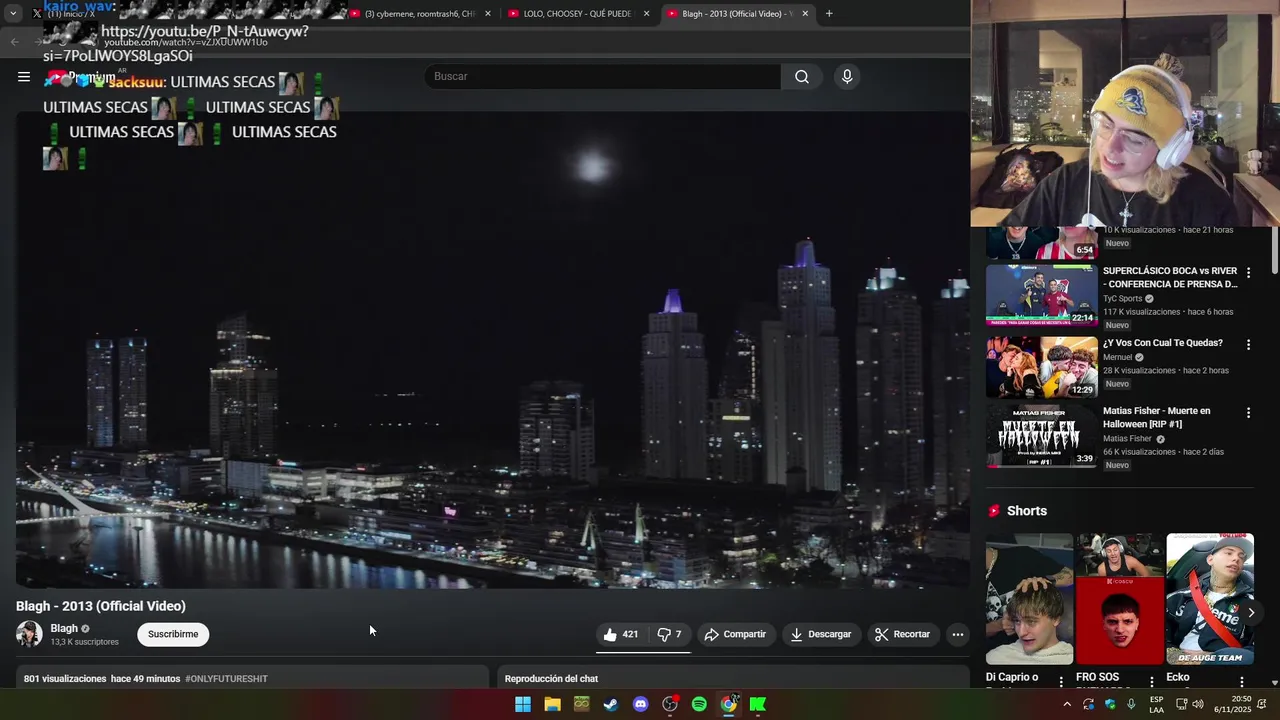Open the Muerte en Halloween video thumbnail

[1042, 436]
